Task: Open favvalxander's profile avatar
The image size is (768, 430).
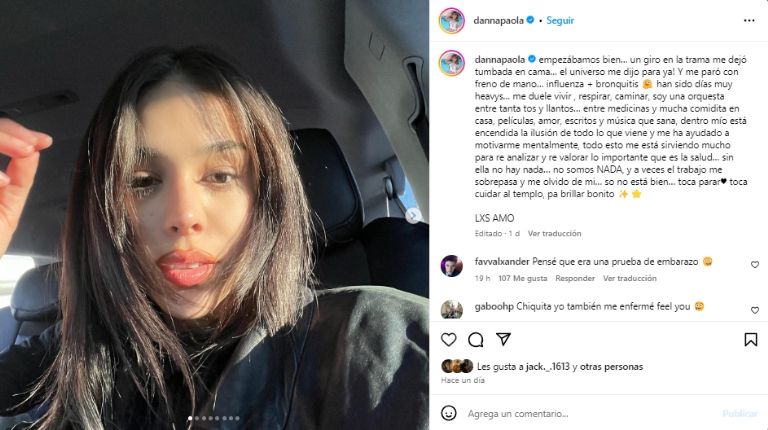Action: [451, 266]
